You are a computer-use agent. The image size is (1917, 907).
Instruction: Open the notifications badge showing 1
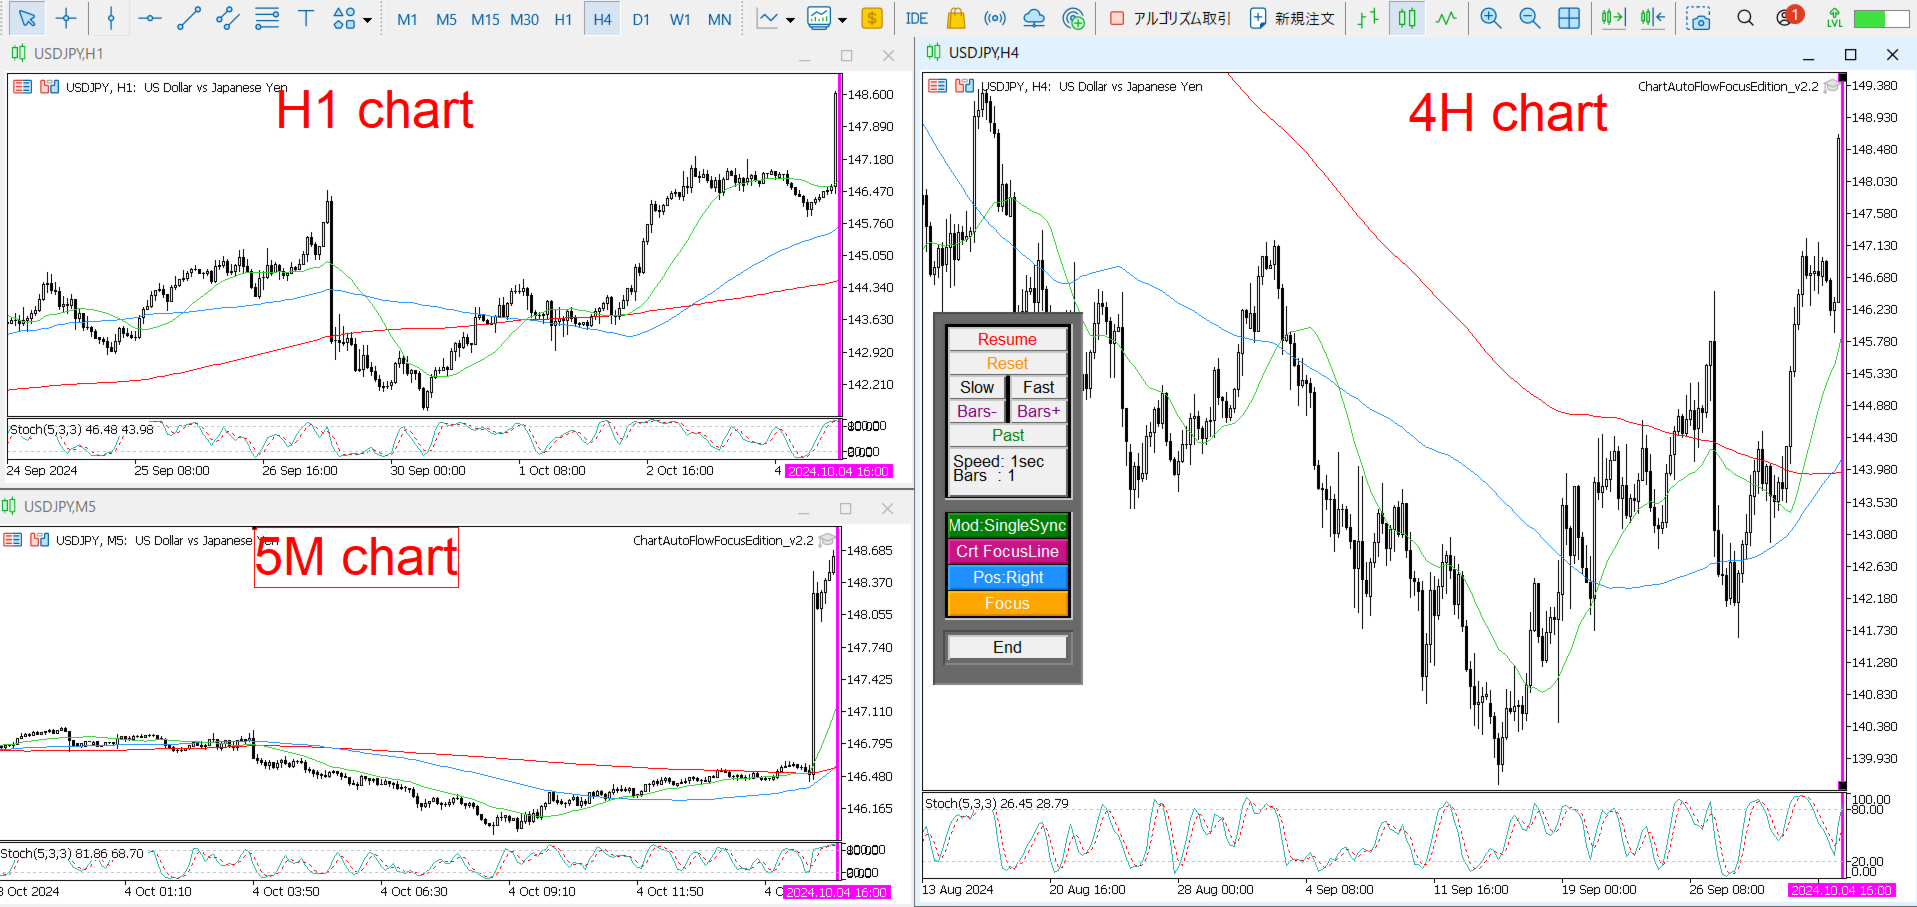tap(1791, 18)
